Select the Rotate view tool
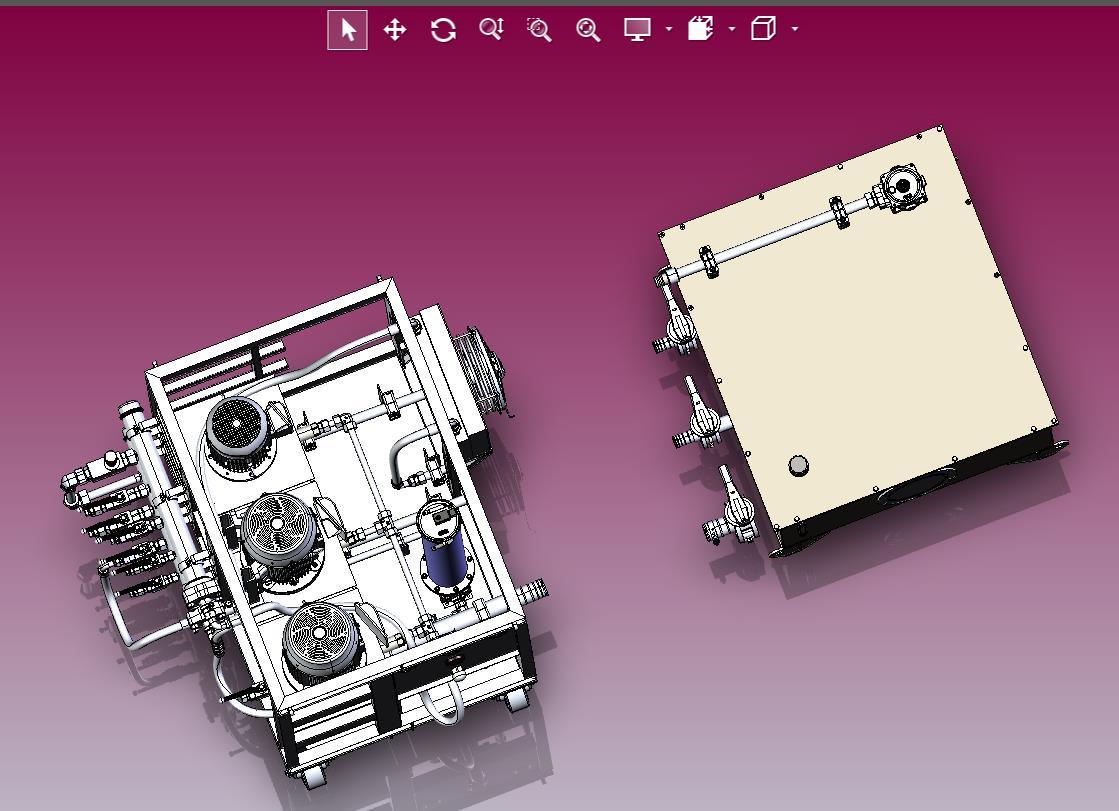The image size is (1119, 811). coord(443,30)
